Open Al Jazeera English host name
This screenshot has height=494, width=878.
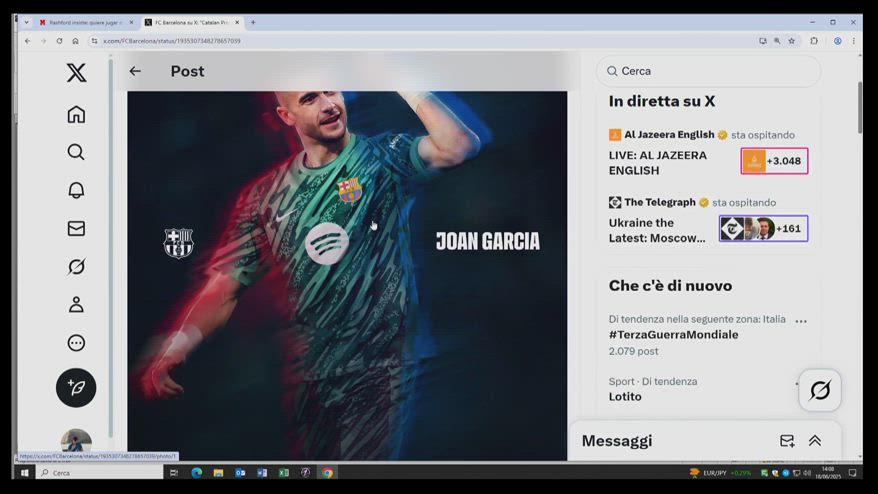pos(669,134)
